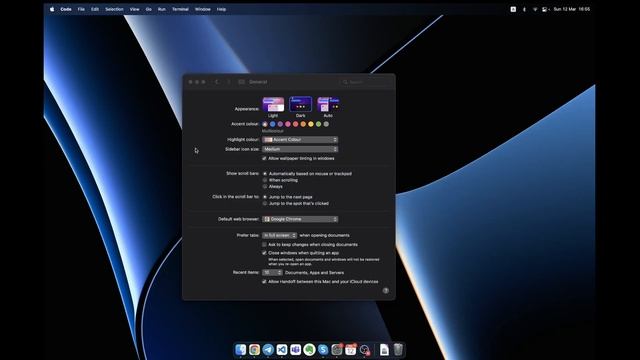640x360 pixels.
Task: Open the Apple menu
Action: click(52, 9)
